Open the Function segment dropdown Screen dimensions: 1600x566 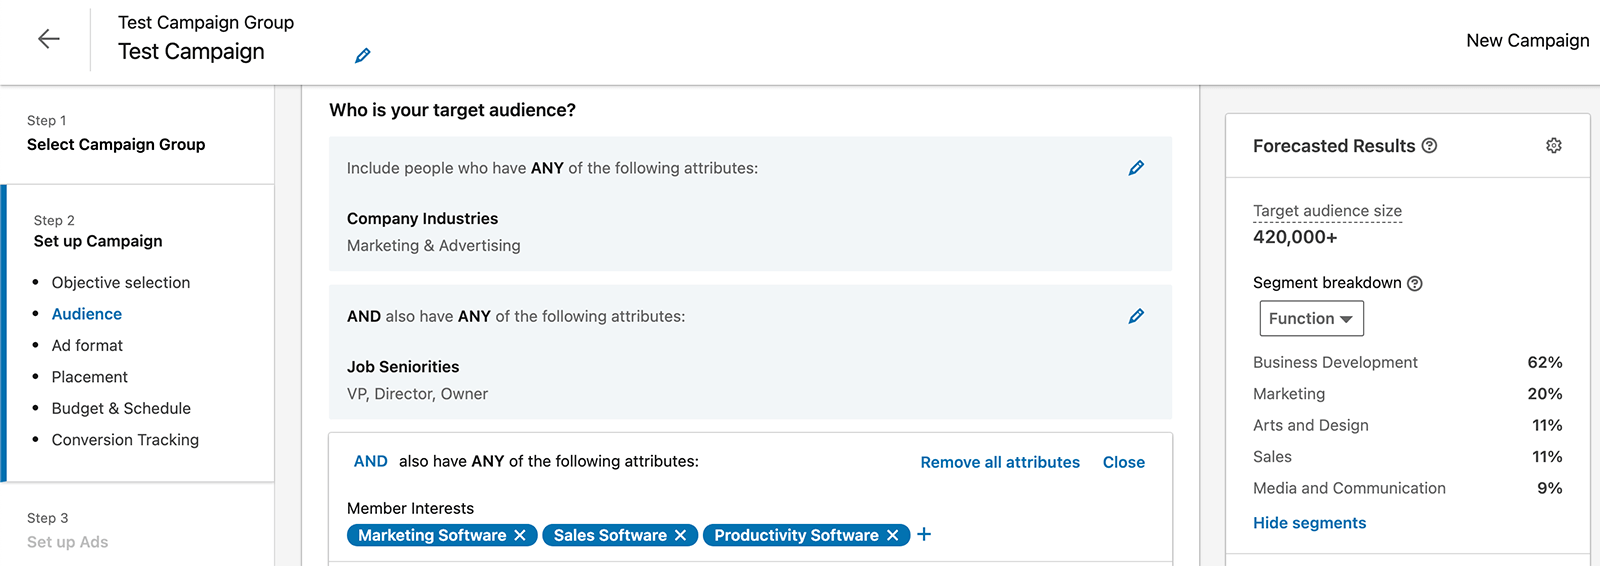click(x=1311, y=318)
